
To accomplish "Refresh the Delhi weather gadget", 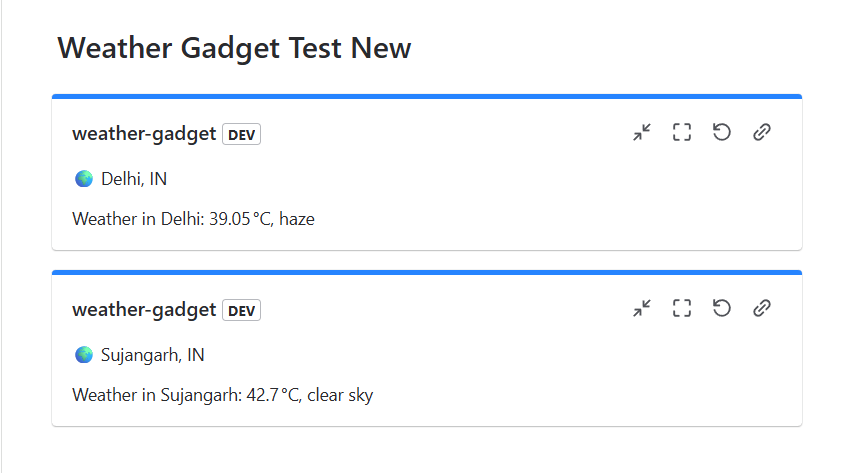I will pyautogui.click(x=722, y=132).
